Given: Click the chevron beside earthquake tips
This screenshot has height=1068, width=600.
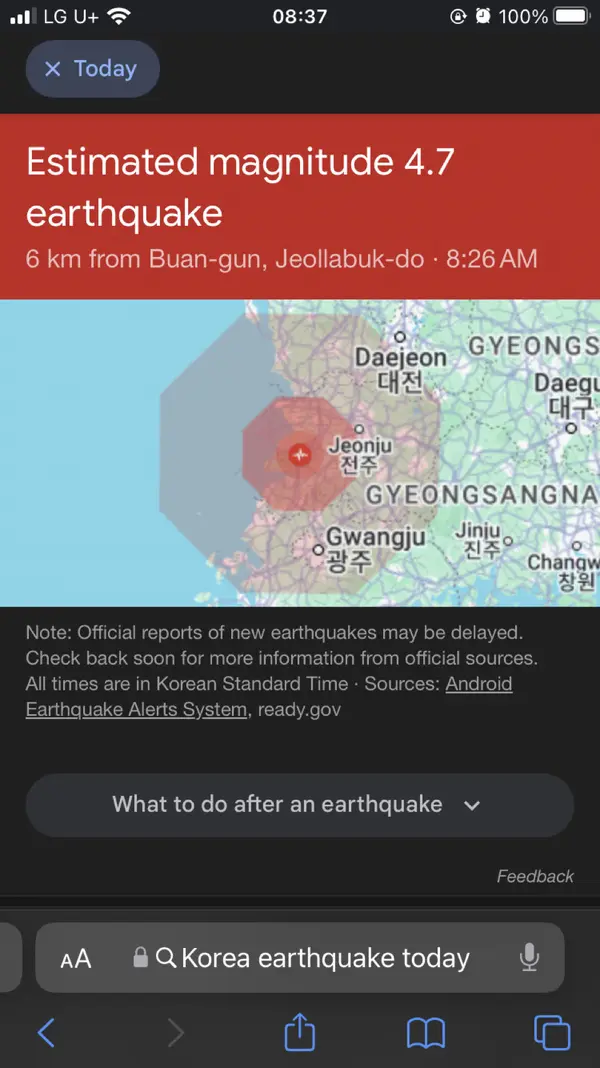Looking at the screenshot, I should (471, 806).
